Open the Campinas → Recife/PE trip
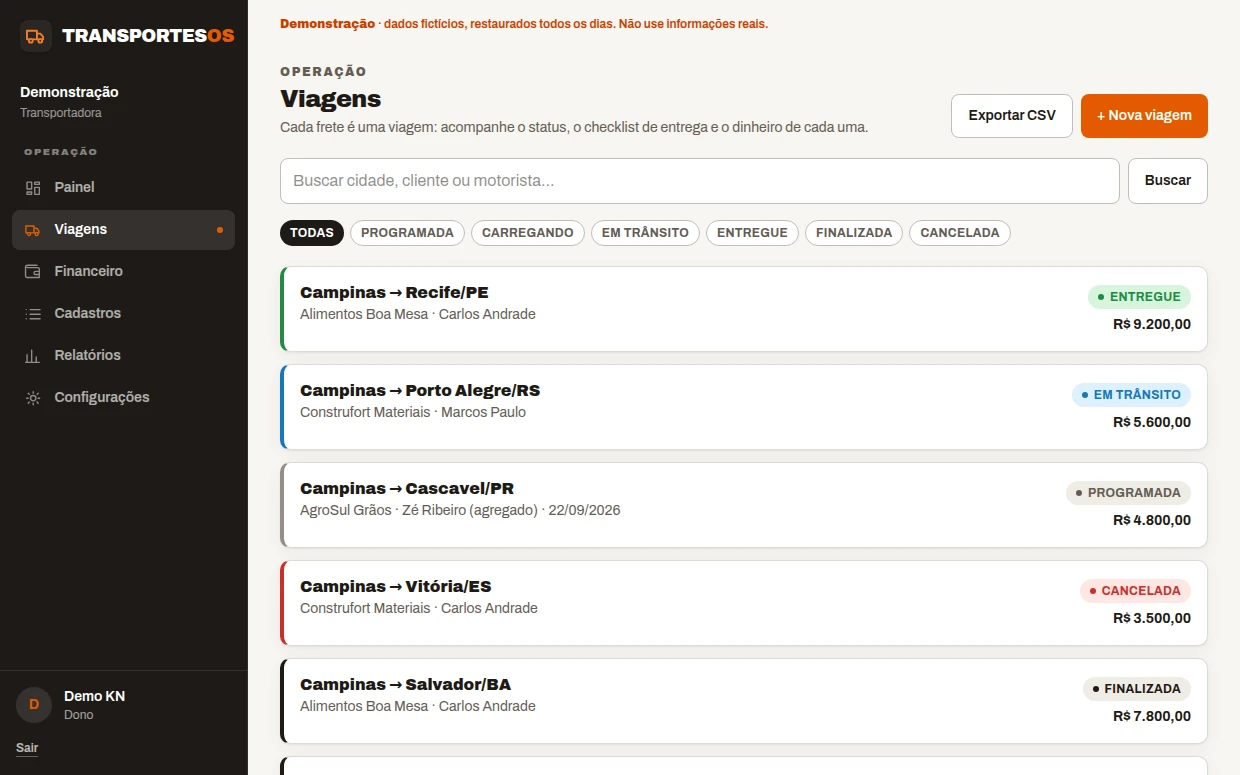Viewport: 1240px width, 775px height. coord(744,309)
